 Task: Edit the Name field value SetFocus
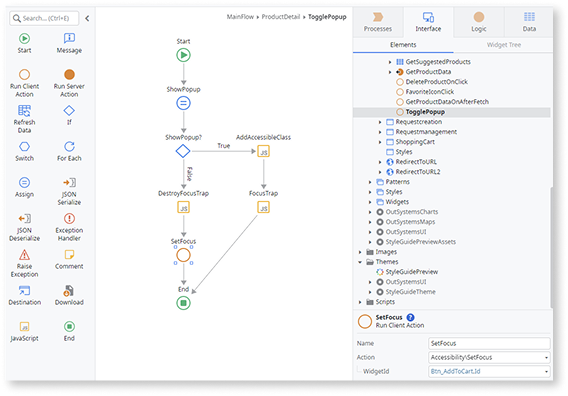(x=489, y=343)
